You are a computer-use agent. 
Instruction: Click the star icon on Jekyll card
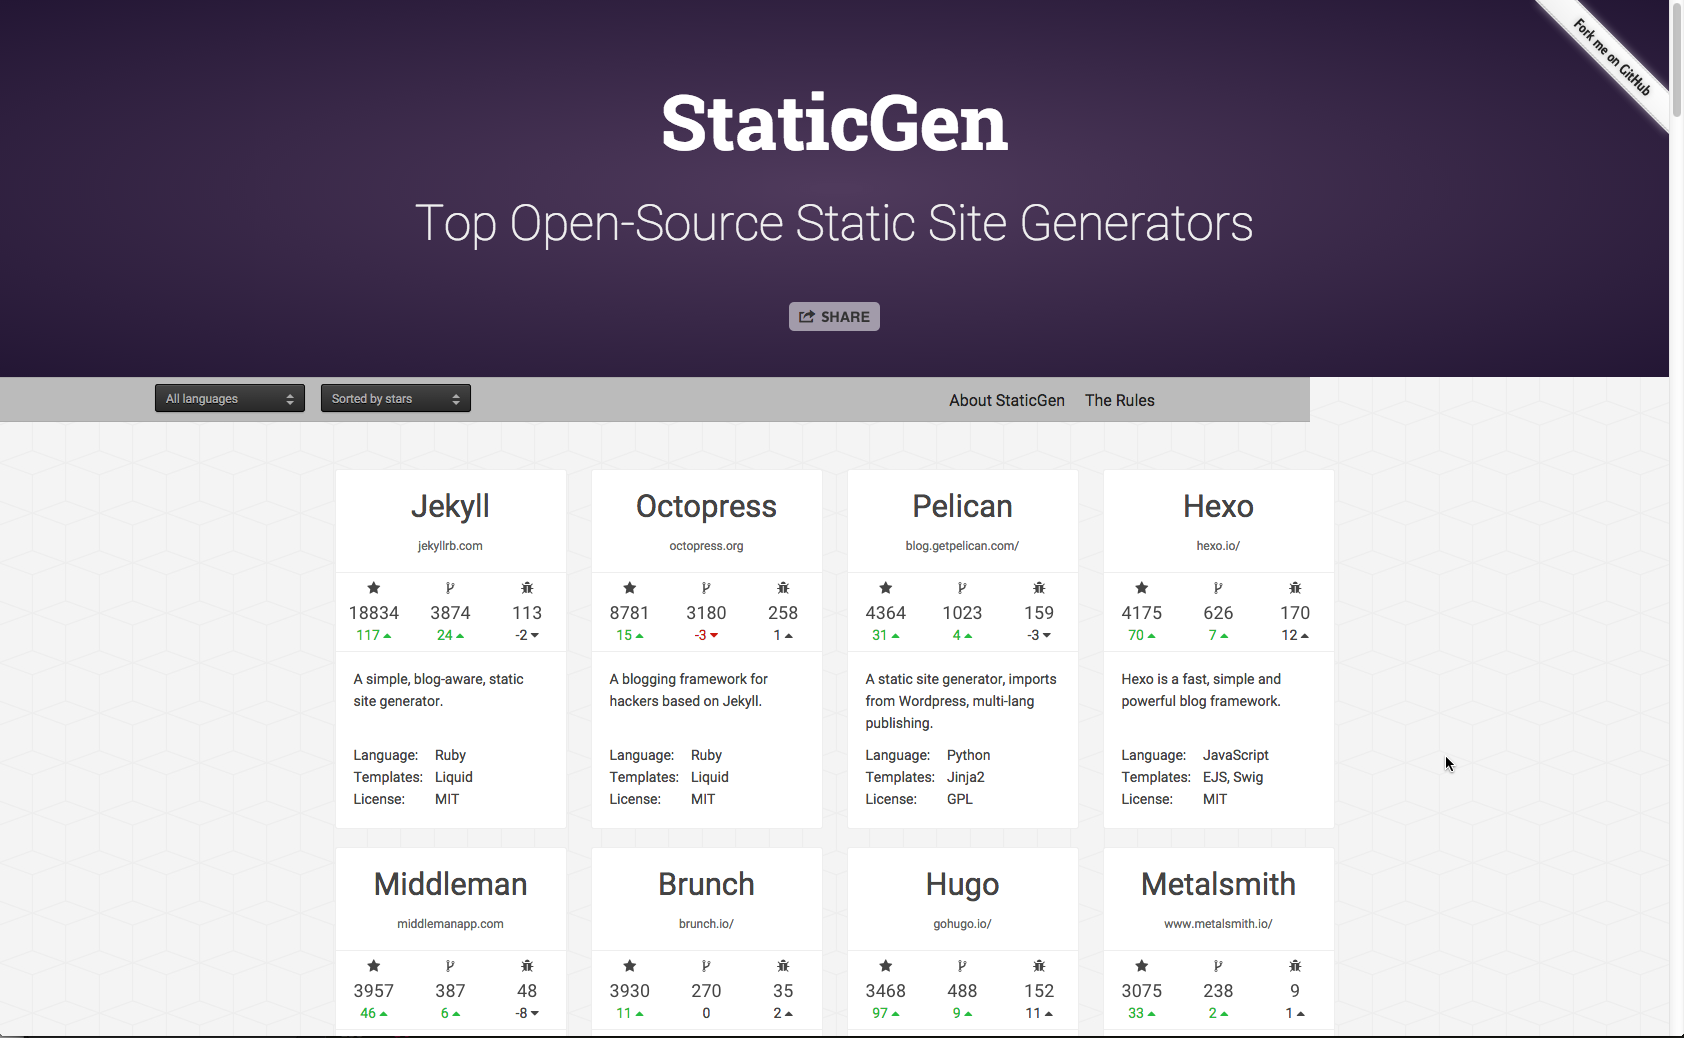click(374, 588)
